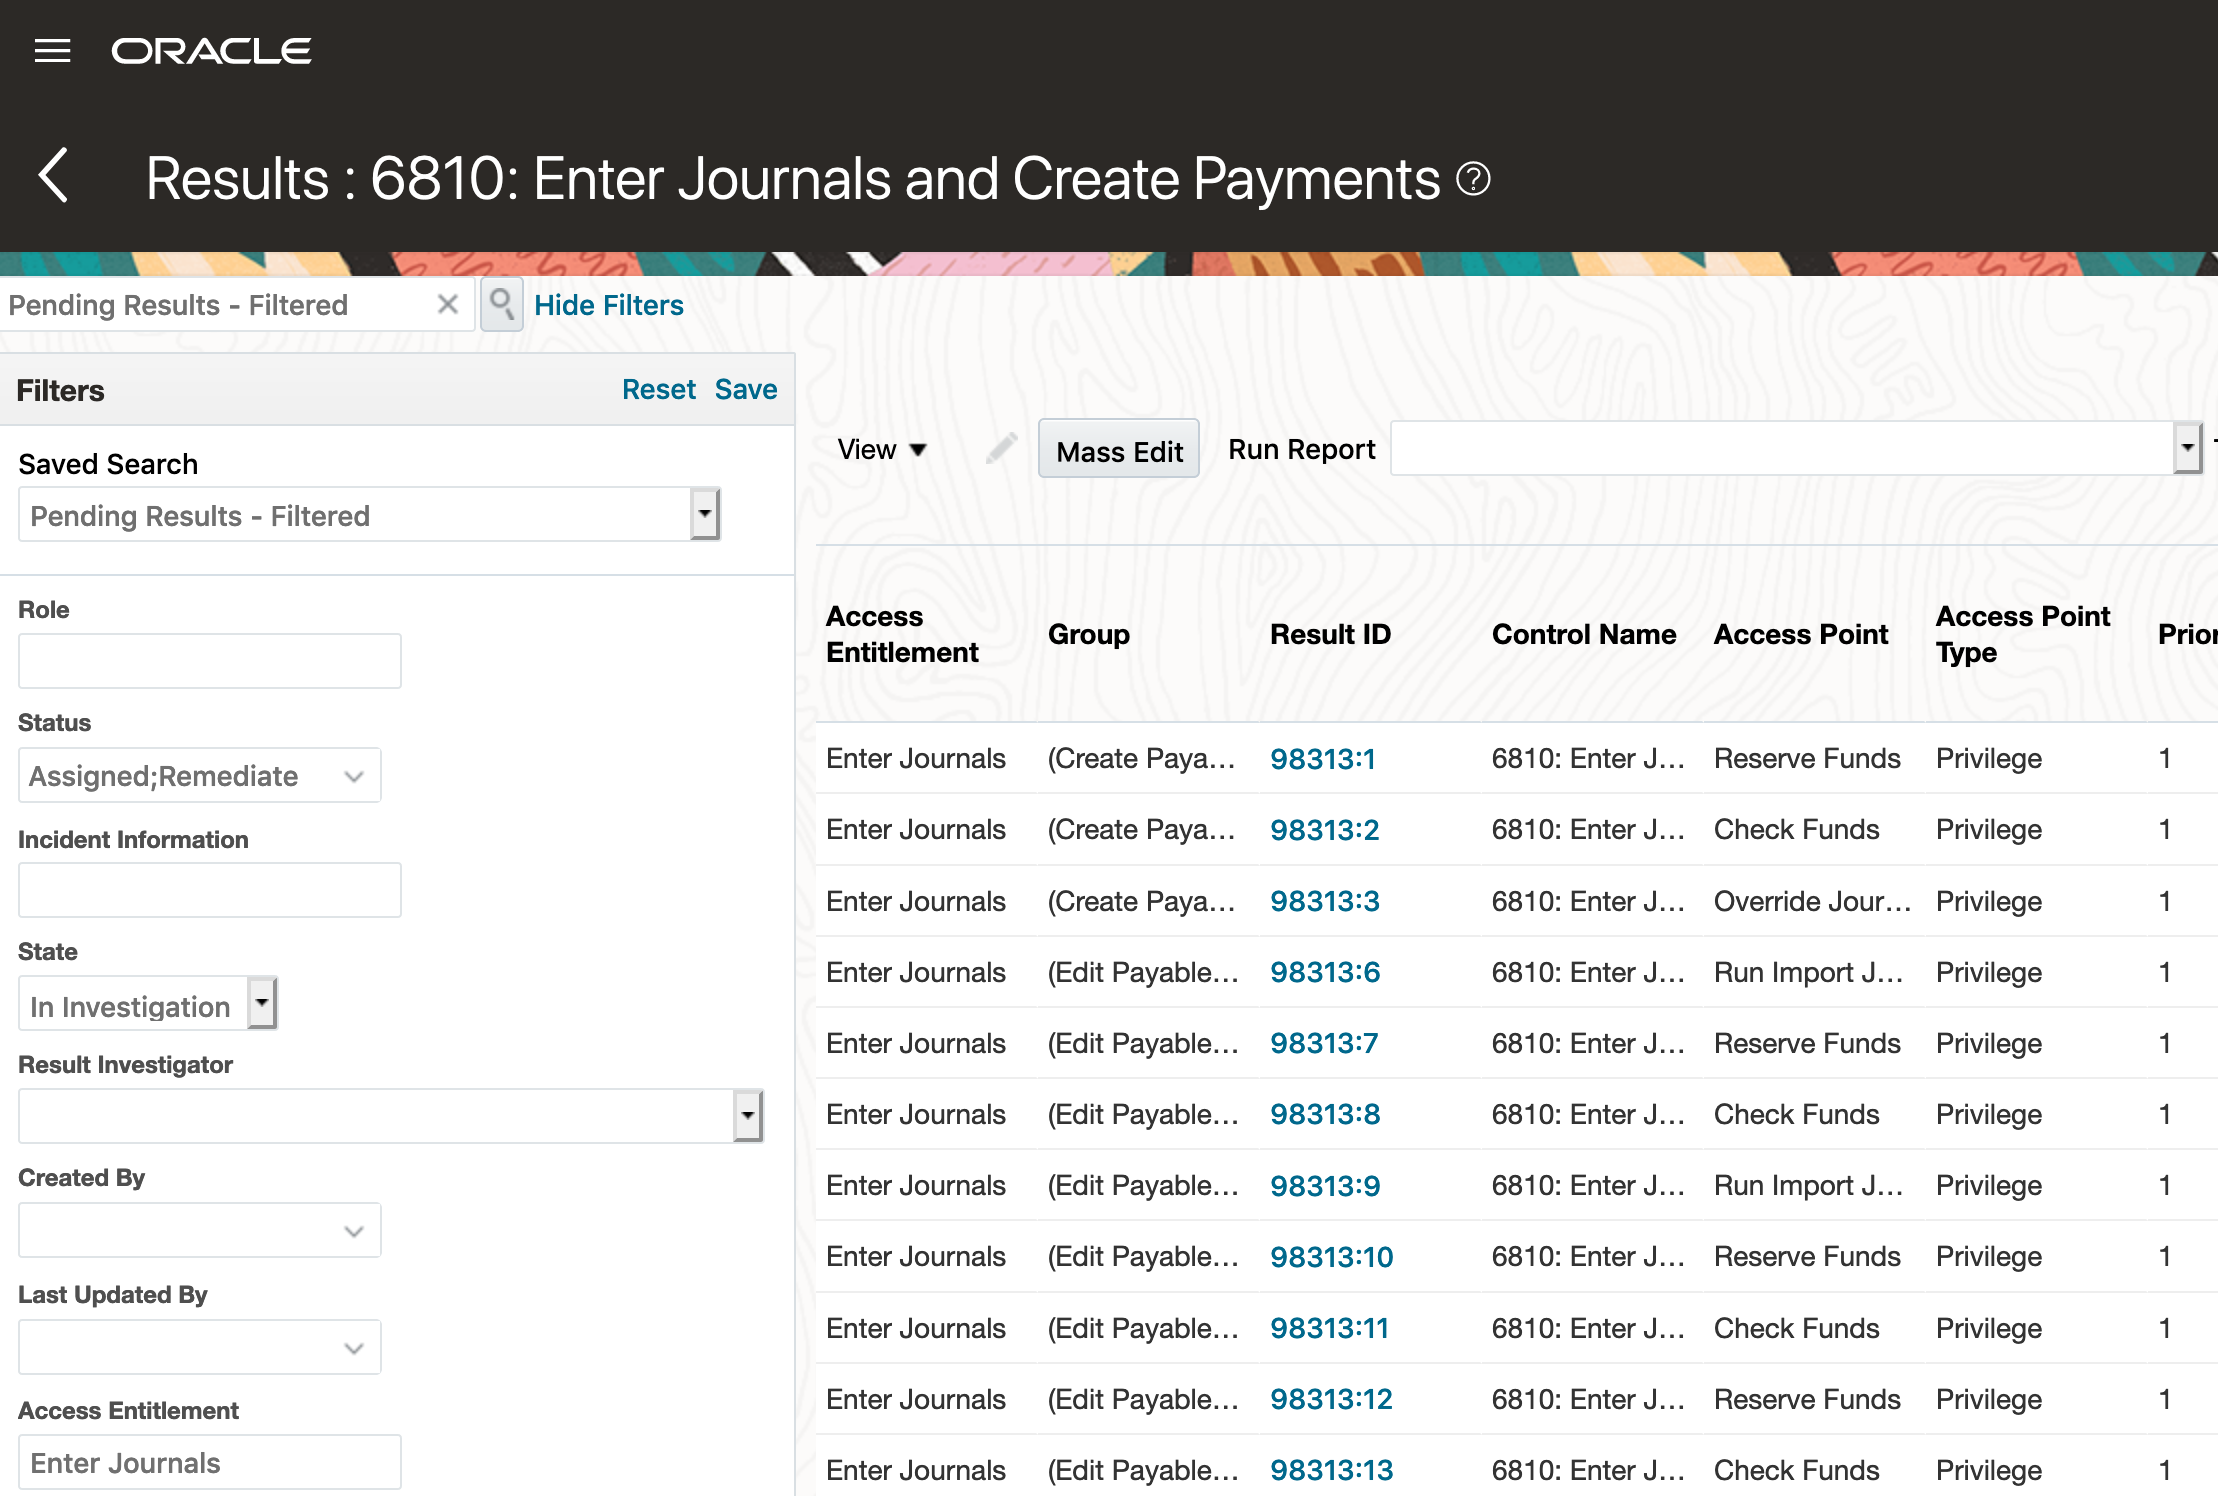Open the Result Investigator dropdown

pos(747,1116)
